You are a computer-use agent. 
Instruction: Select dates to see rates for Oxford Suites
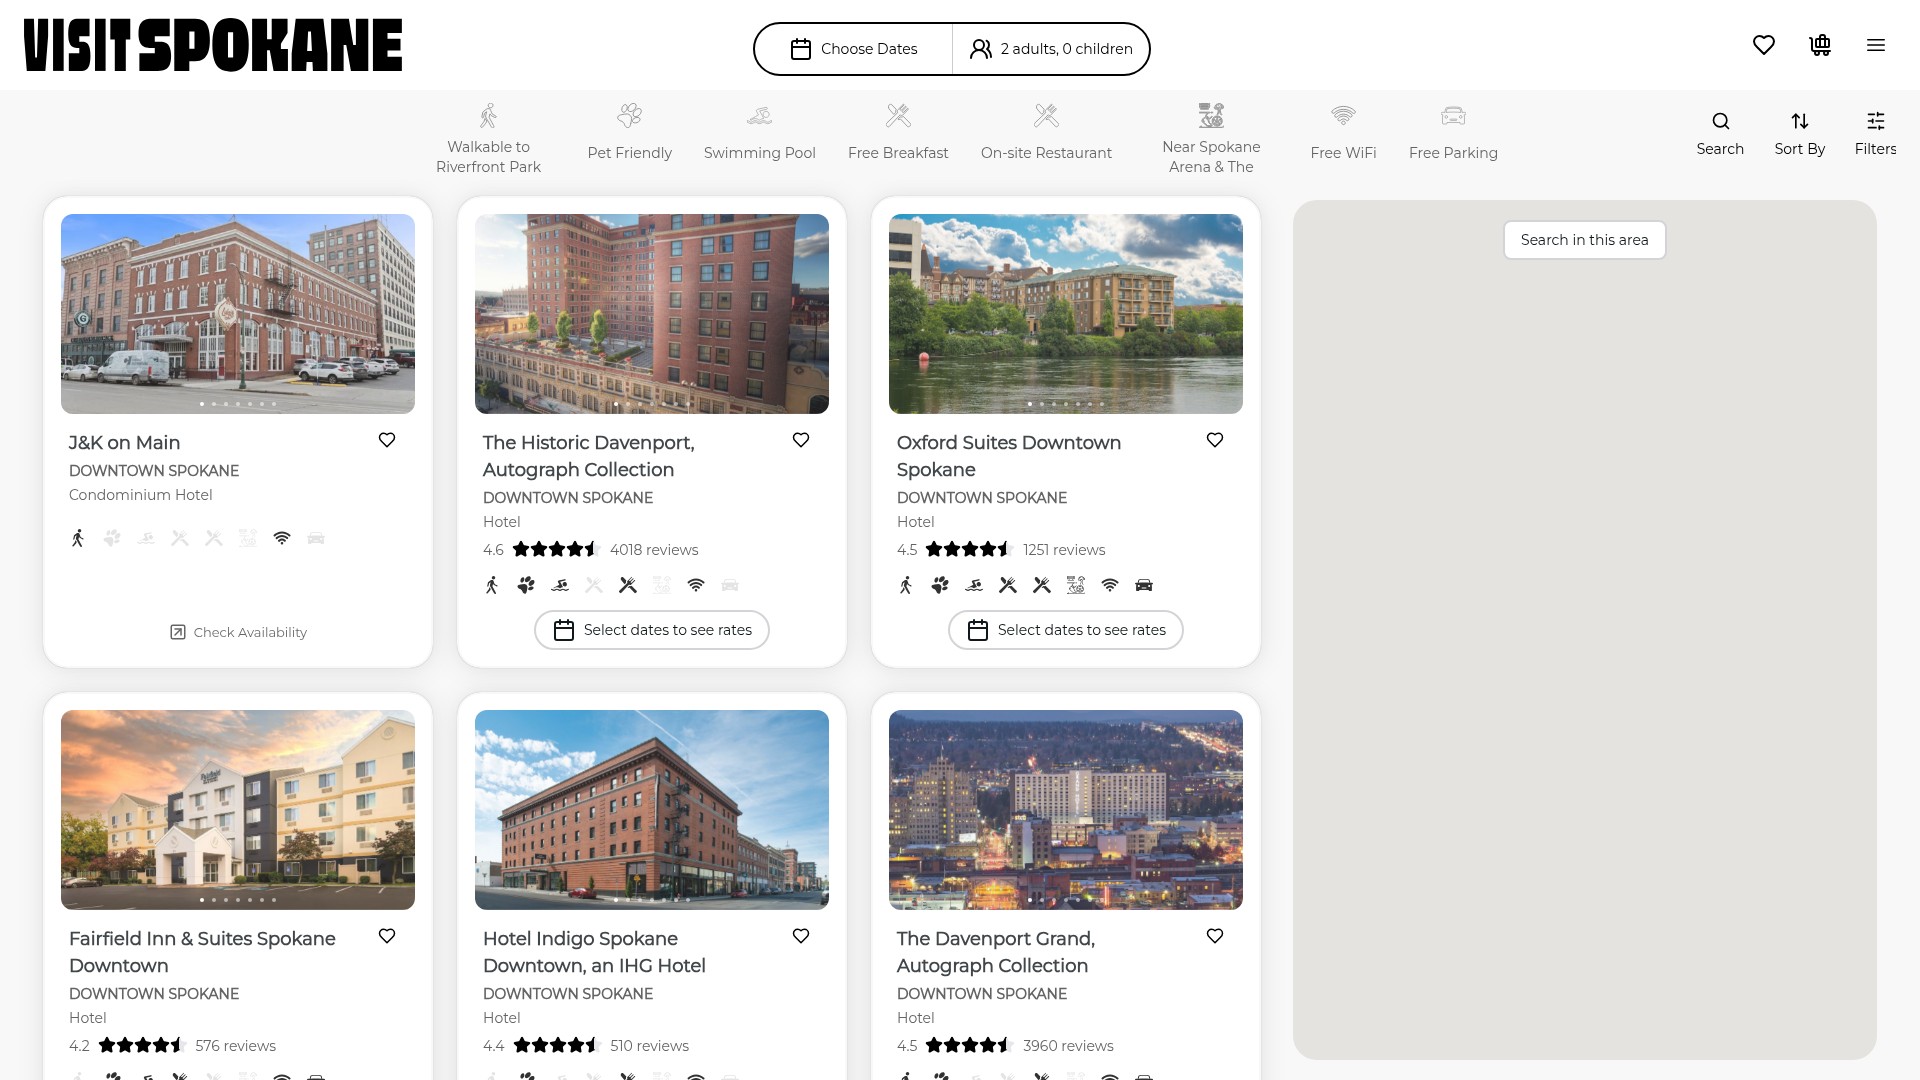click(x=1066, y=630)
